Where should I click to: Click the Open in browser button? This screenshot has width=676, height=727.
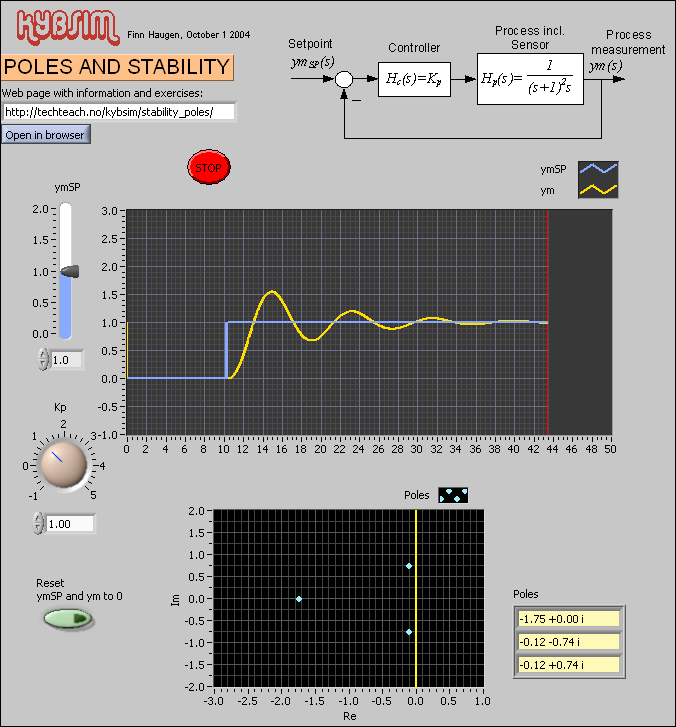46,134
